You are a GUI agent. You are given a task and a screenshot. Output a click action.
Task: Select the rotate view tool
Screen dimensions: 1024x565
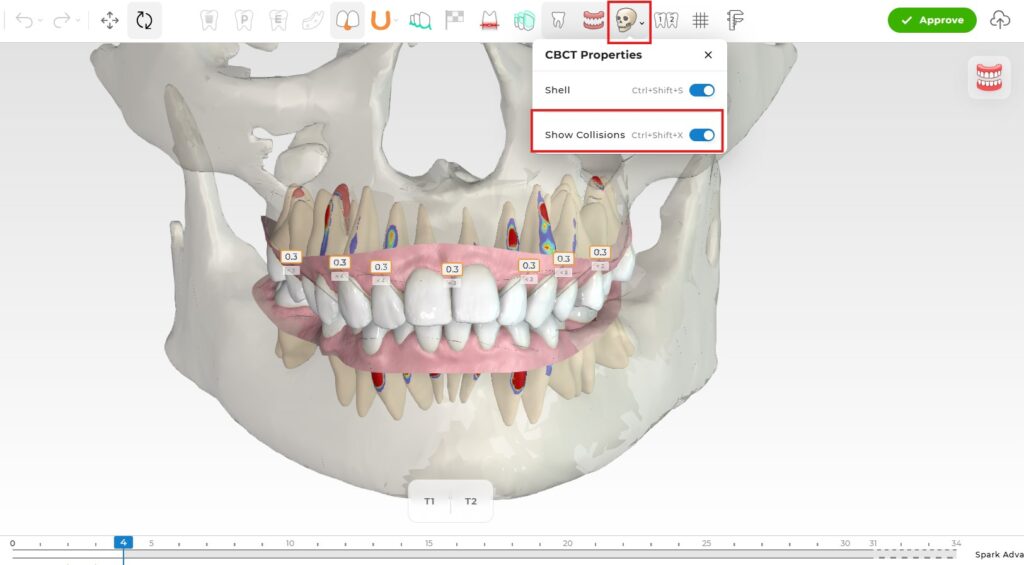pos(144,20)
